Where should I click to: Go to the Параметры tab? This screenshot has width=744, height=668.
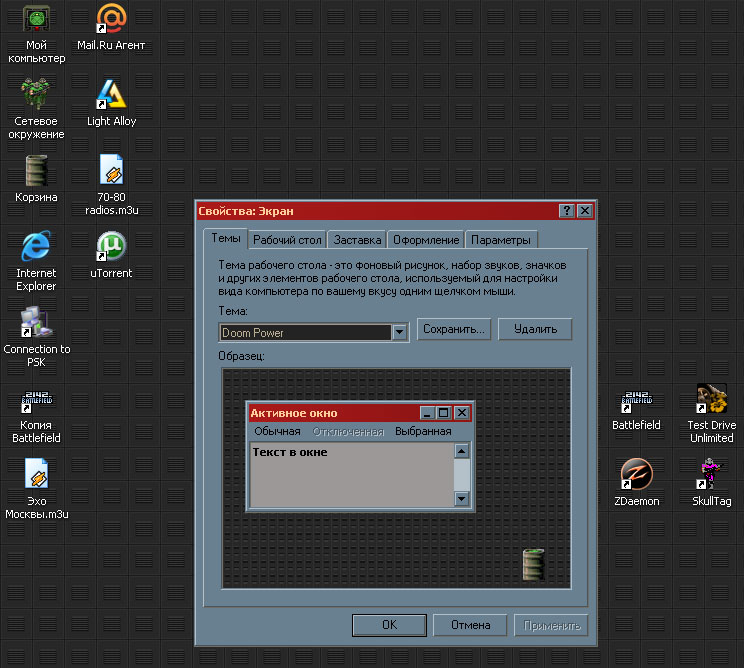tap(502, 240)
